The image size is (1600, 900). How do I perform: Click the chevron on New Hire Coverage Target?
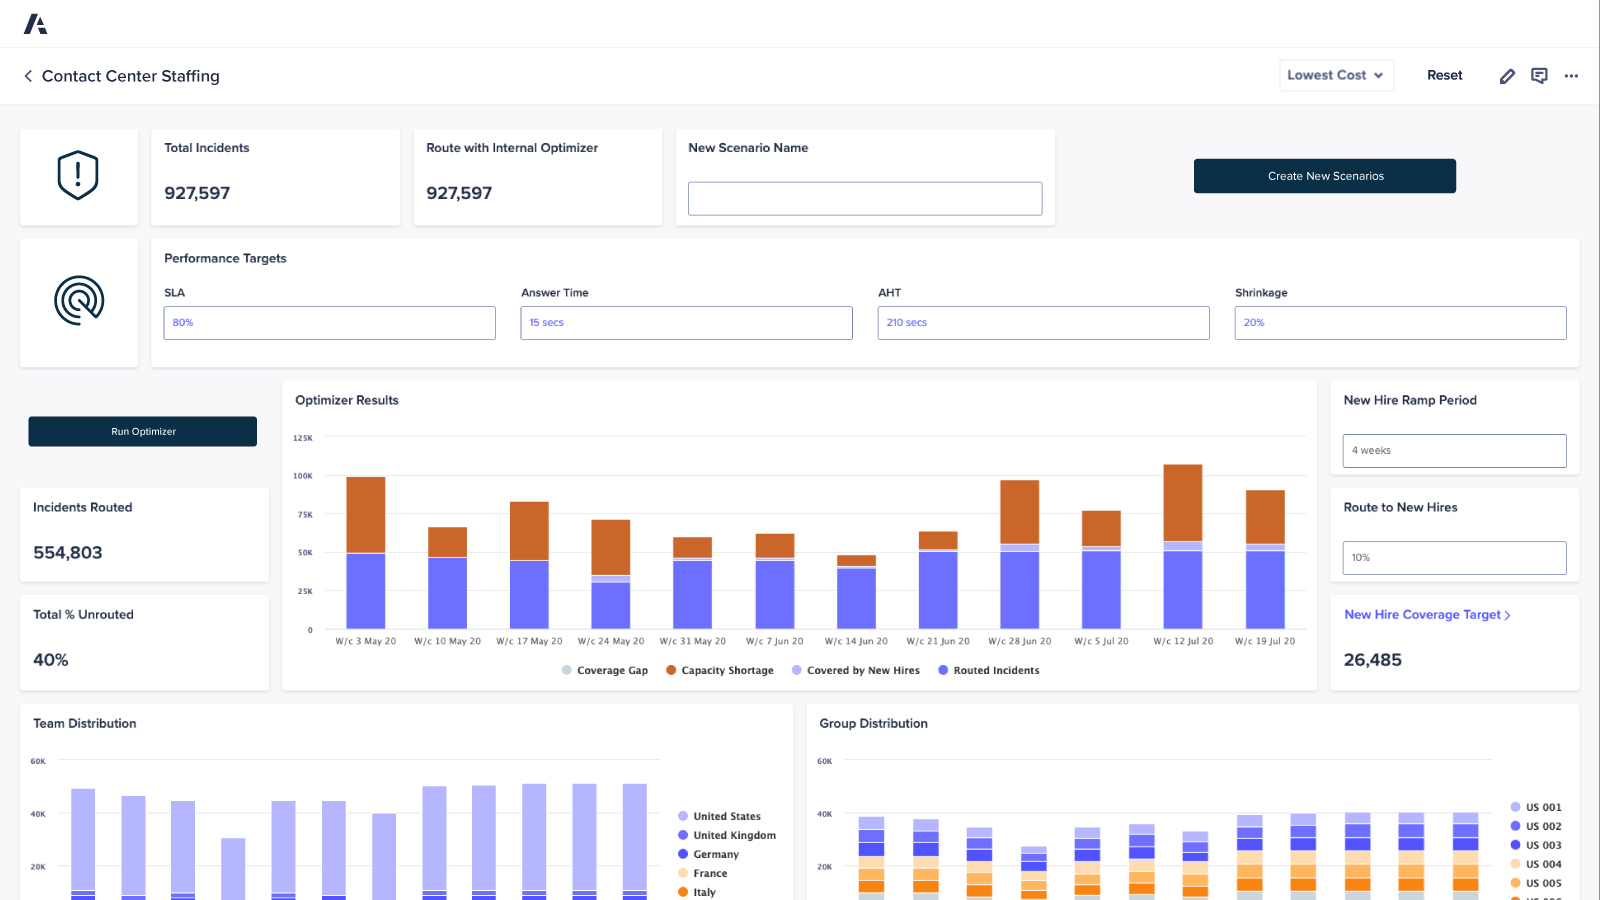coord(1508,614)
